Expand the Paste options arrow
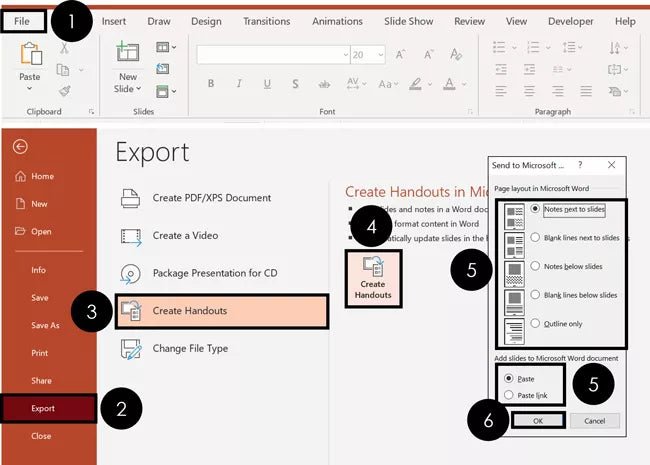The image size is (650, 465). (29, 88)
